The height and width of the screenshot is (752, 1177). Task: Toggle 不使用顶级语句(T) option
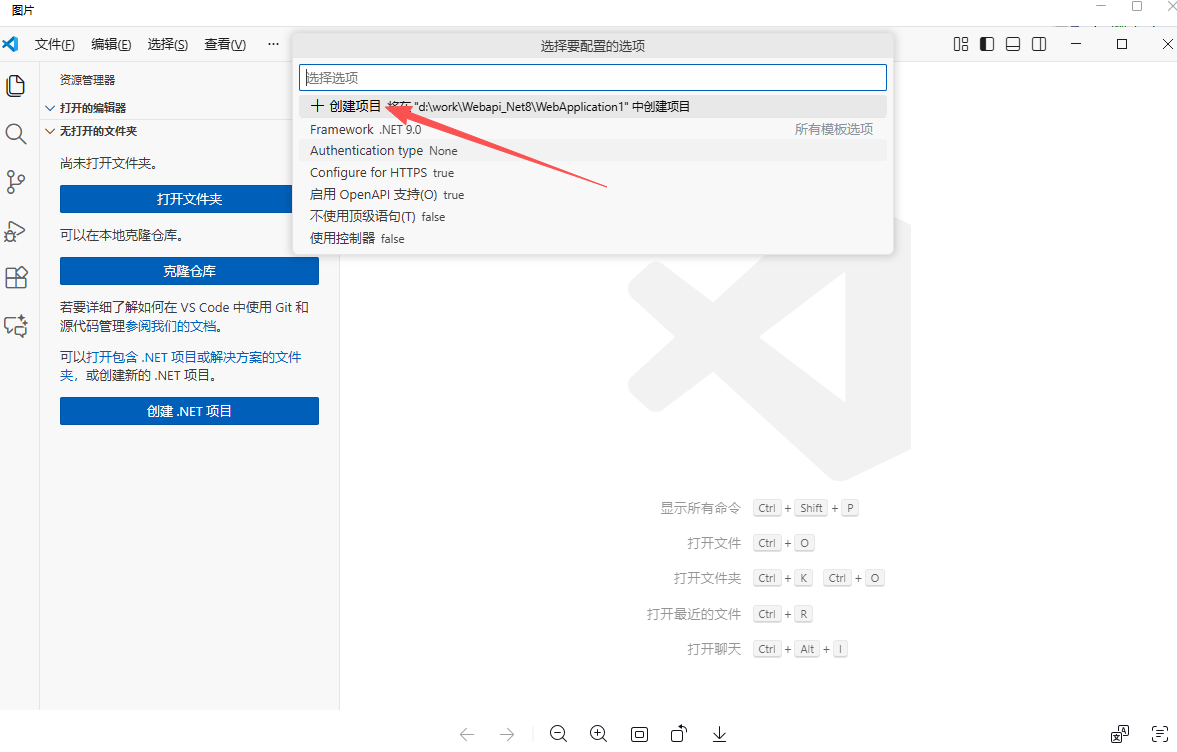click(593, 217)
